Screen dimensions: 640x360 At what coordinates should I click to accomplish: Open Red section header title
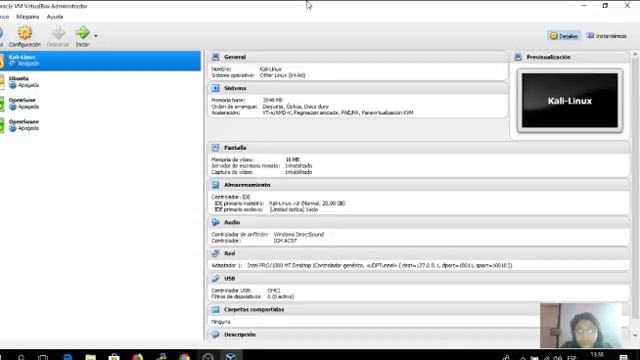coord(229,253)
